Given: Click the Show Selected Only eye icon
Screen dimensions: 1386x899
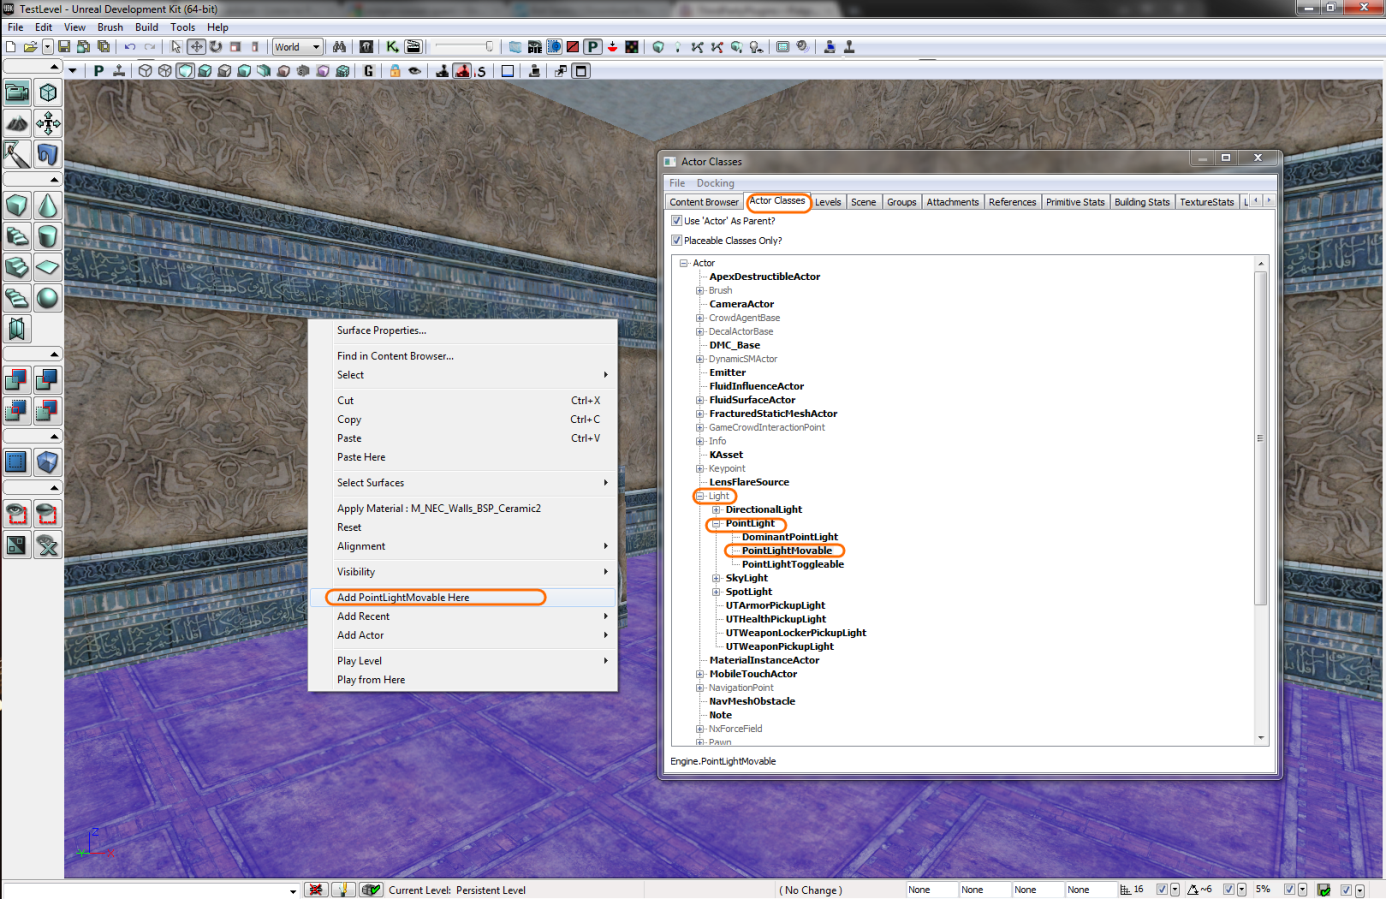Looking at the screenshot, I should click(17, 514).
